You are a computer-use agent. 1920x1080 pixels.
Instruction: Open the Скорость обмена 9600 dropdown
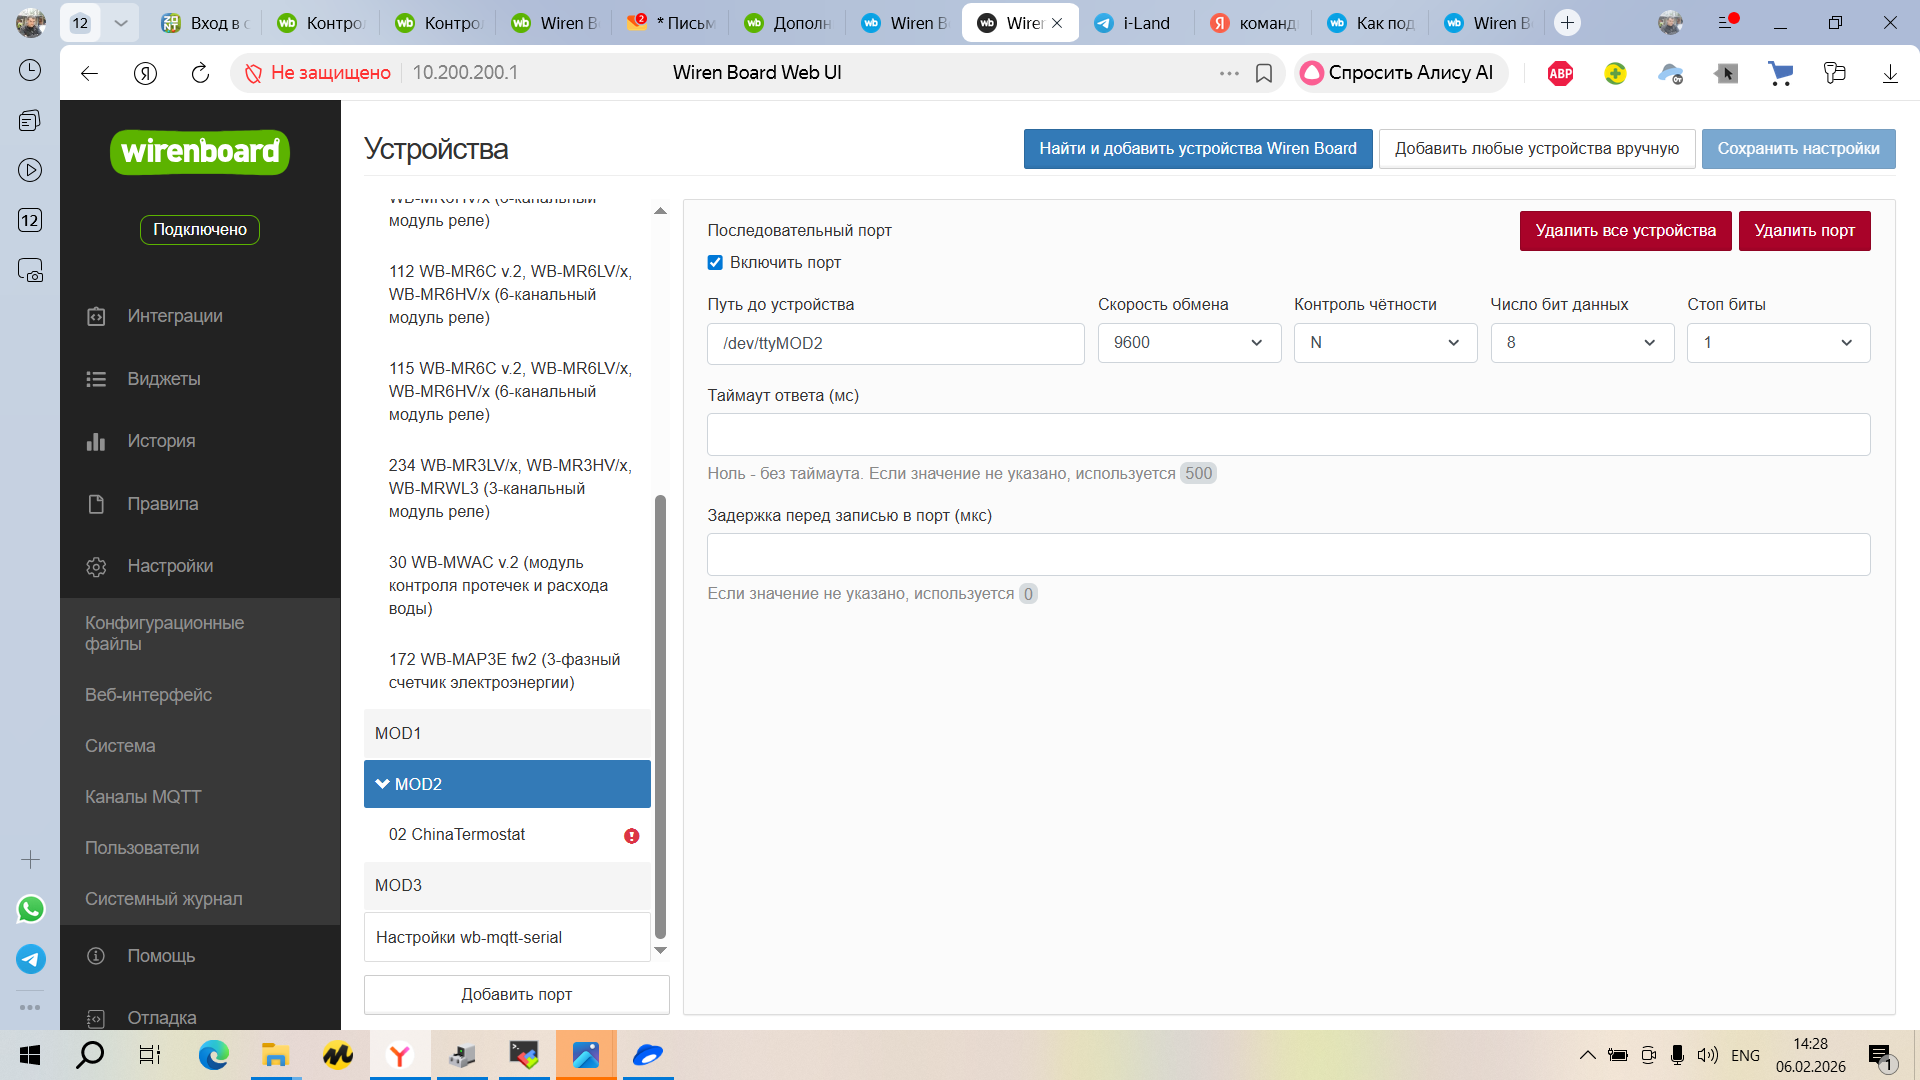1188,343
